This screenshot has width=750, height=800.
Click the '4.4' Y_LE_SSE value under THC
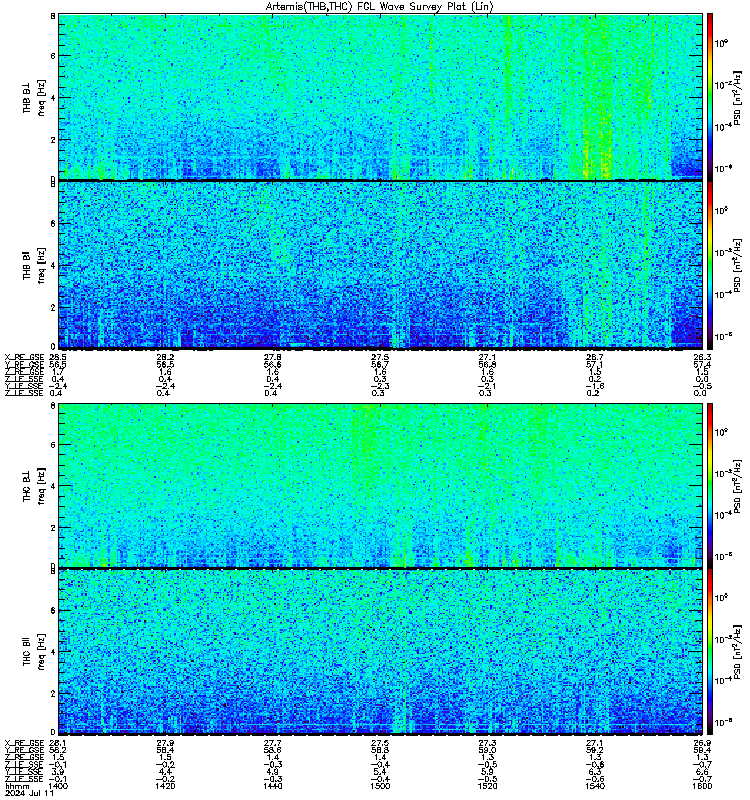(x=165, y=772)
